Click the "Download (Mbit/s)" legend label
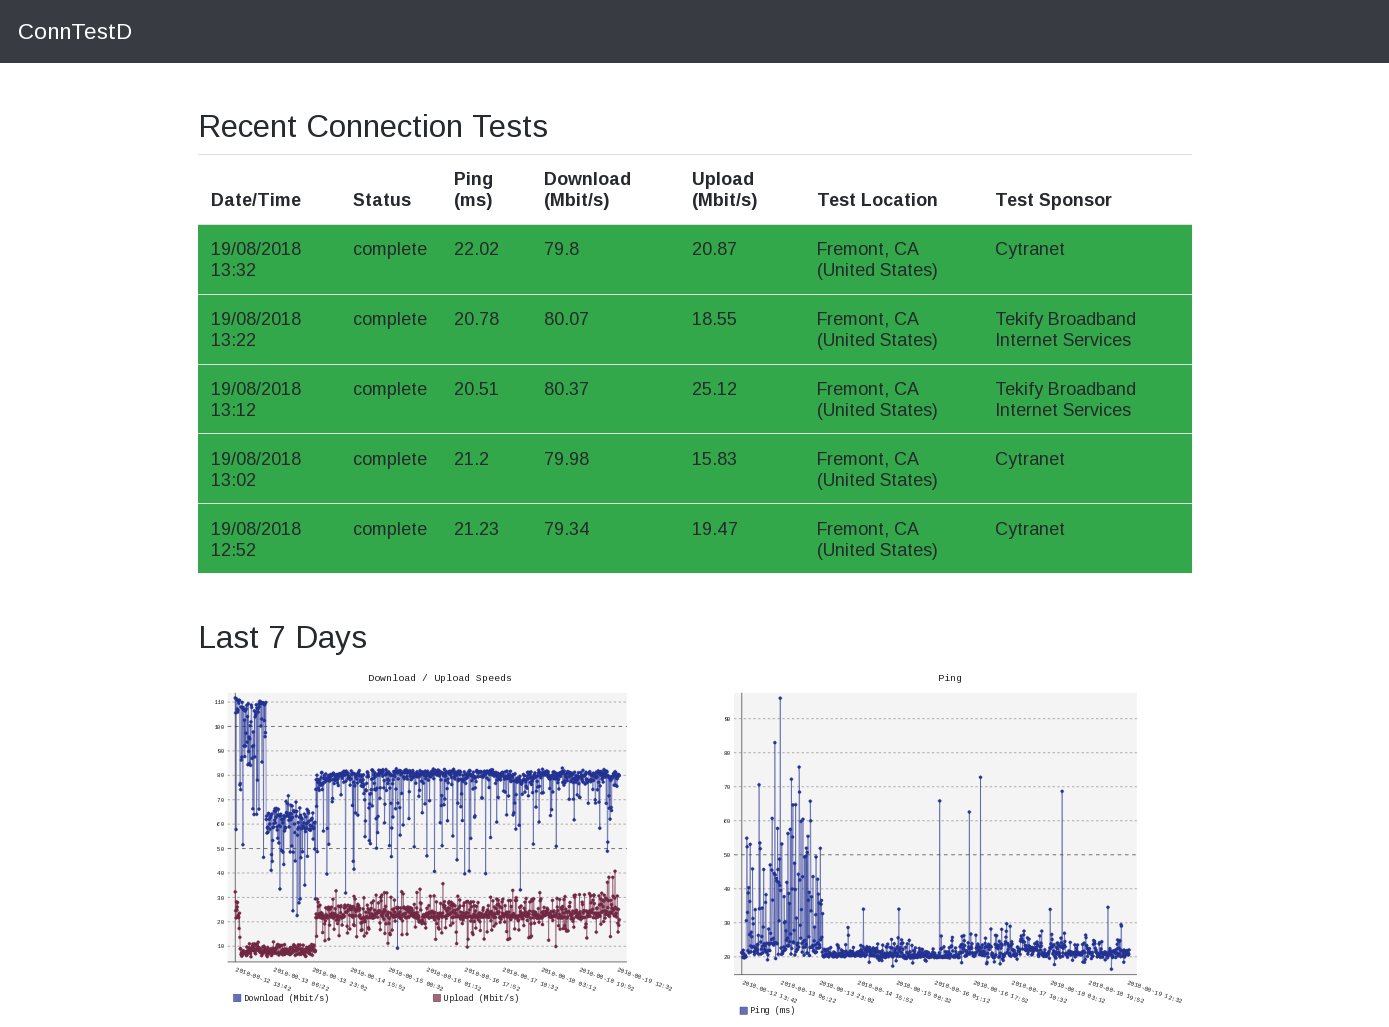1389x1027 pixels. click(x=286, y=998)
